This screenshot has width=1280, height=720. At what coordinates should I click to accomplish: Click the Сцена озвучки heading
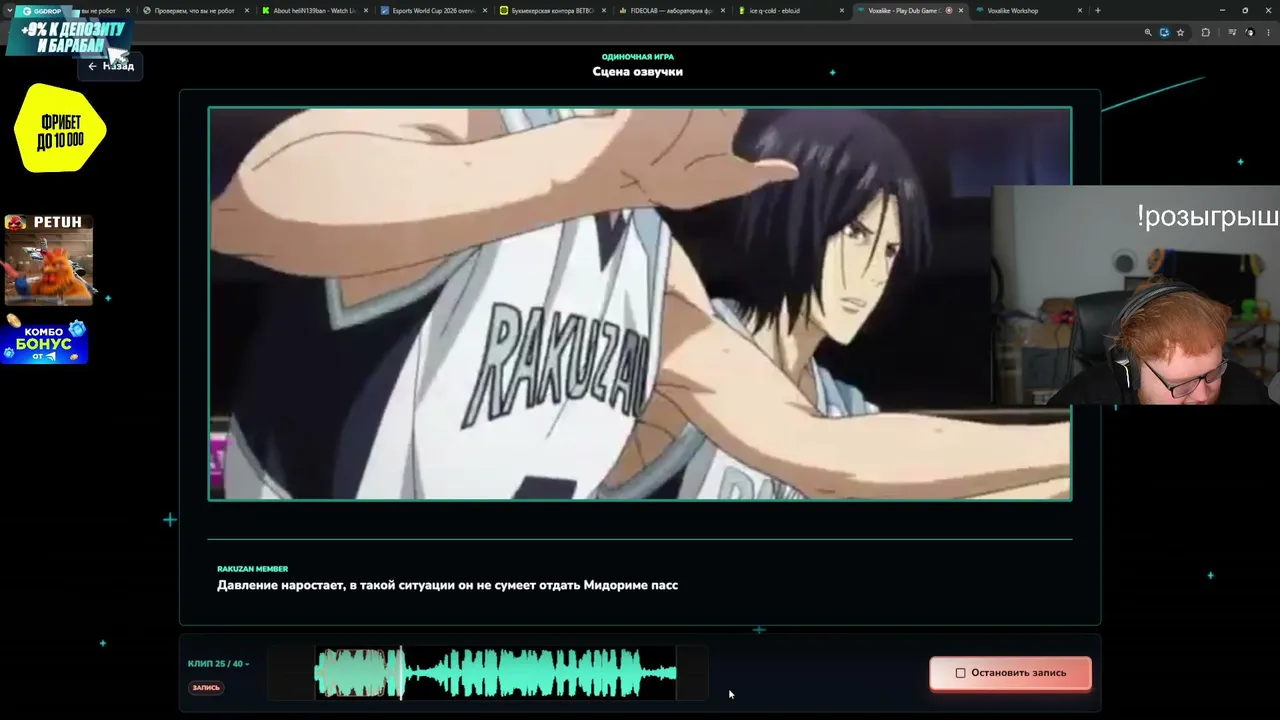pos(638,72)
